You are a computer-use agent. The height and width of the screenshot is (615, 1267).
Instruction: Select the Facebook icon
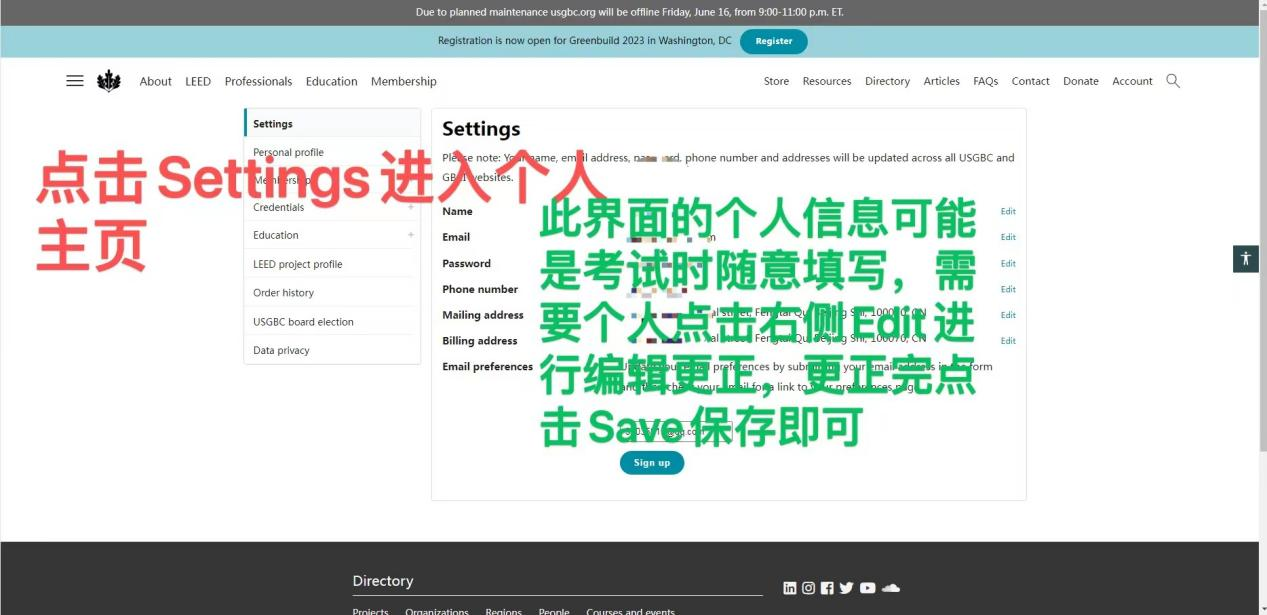click(827, 588)
